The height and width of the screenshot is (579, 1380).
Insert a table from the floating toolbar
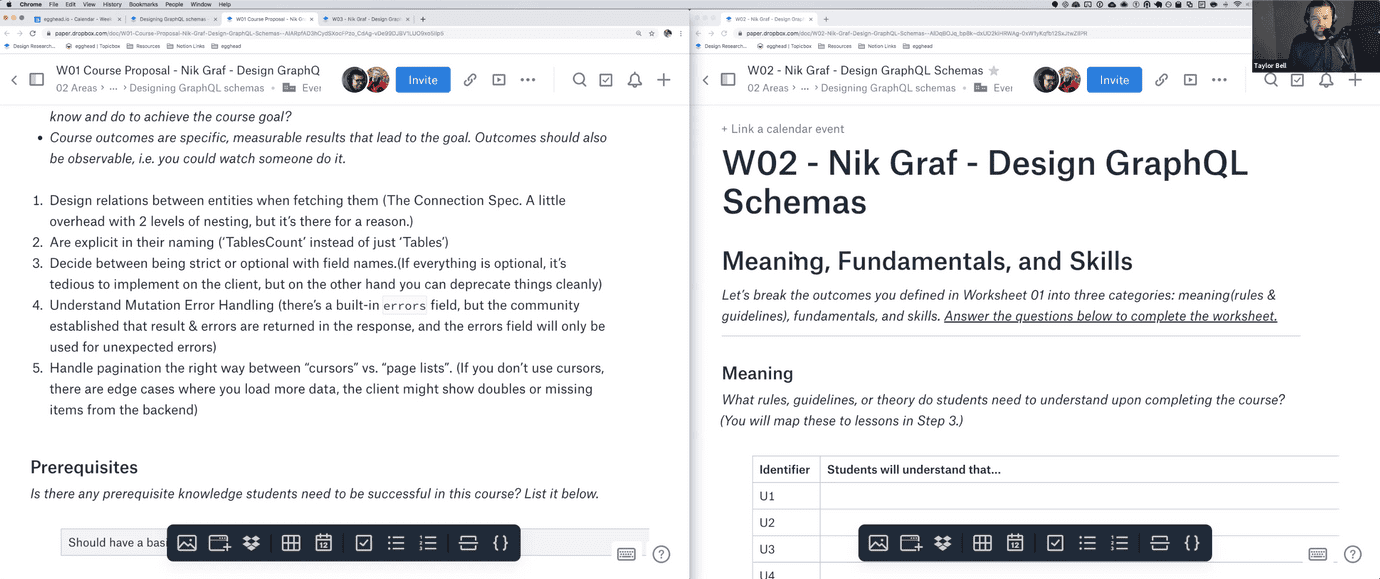click(291, 542)
